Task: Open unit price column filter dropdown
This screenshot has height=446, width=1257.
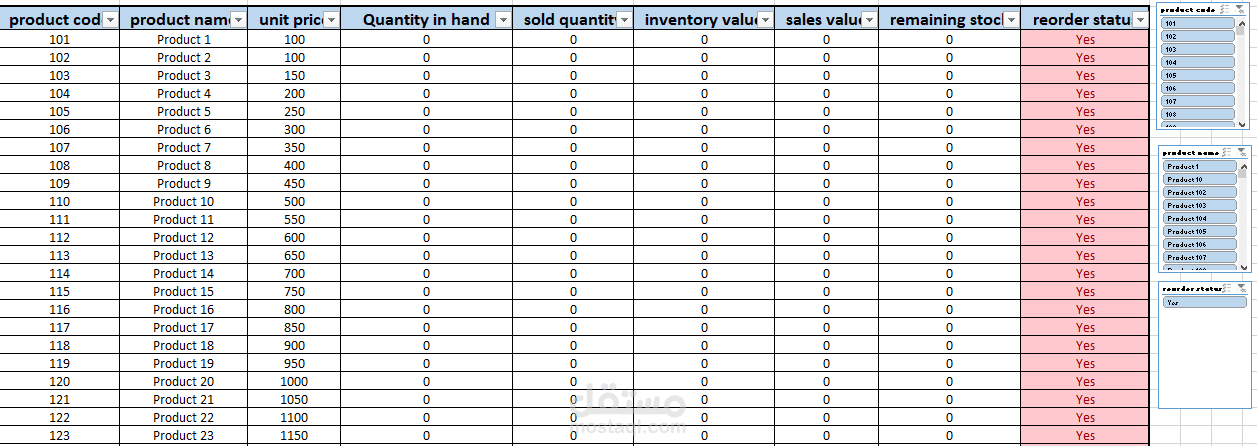Action: tap(331, 20)
